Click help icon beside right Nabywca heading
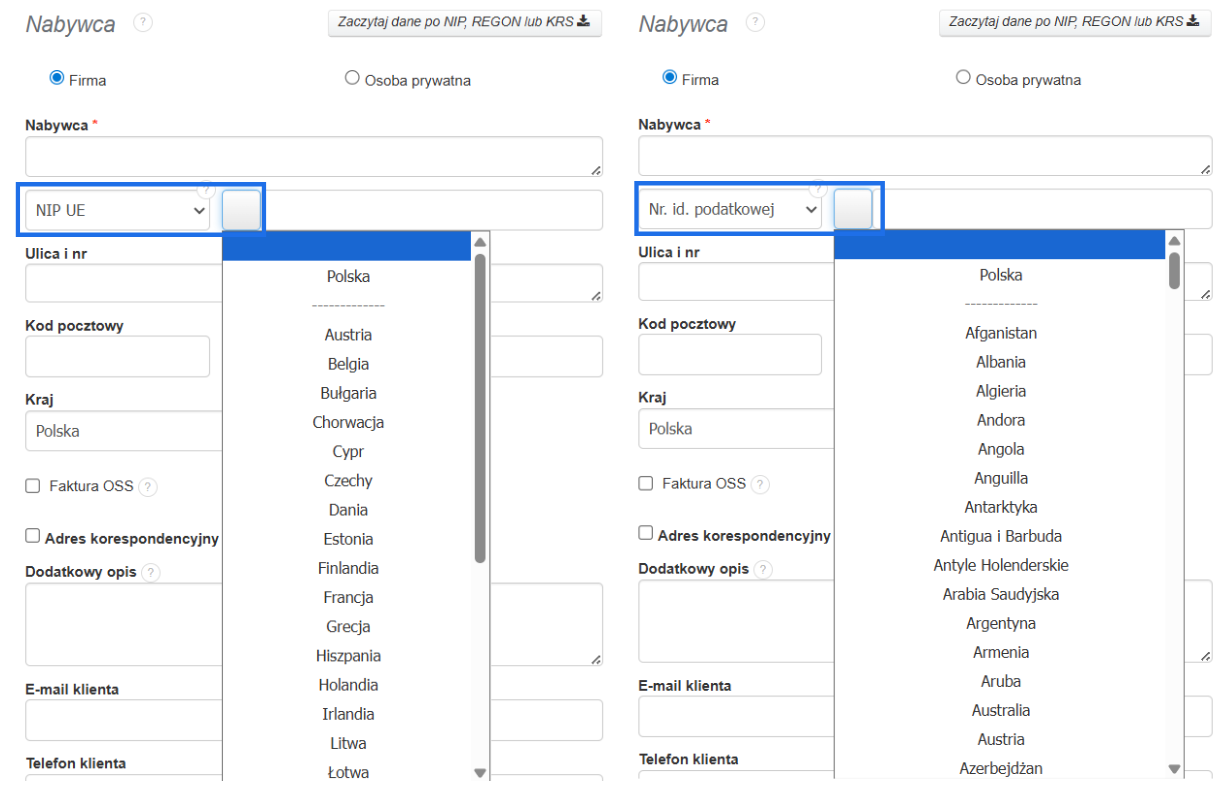 [x=755, y=22]
